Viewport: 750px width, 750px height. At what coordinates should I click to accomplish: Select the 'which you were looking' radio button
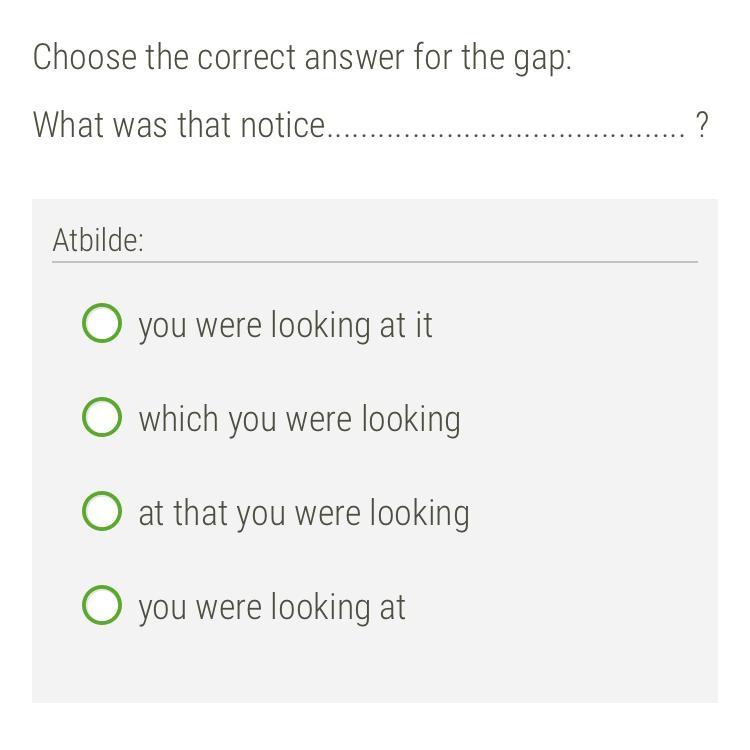101,418
